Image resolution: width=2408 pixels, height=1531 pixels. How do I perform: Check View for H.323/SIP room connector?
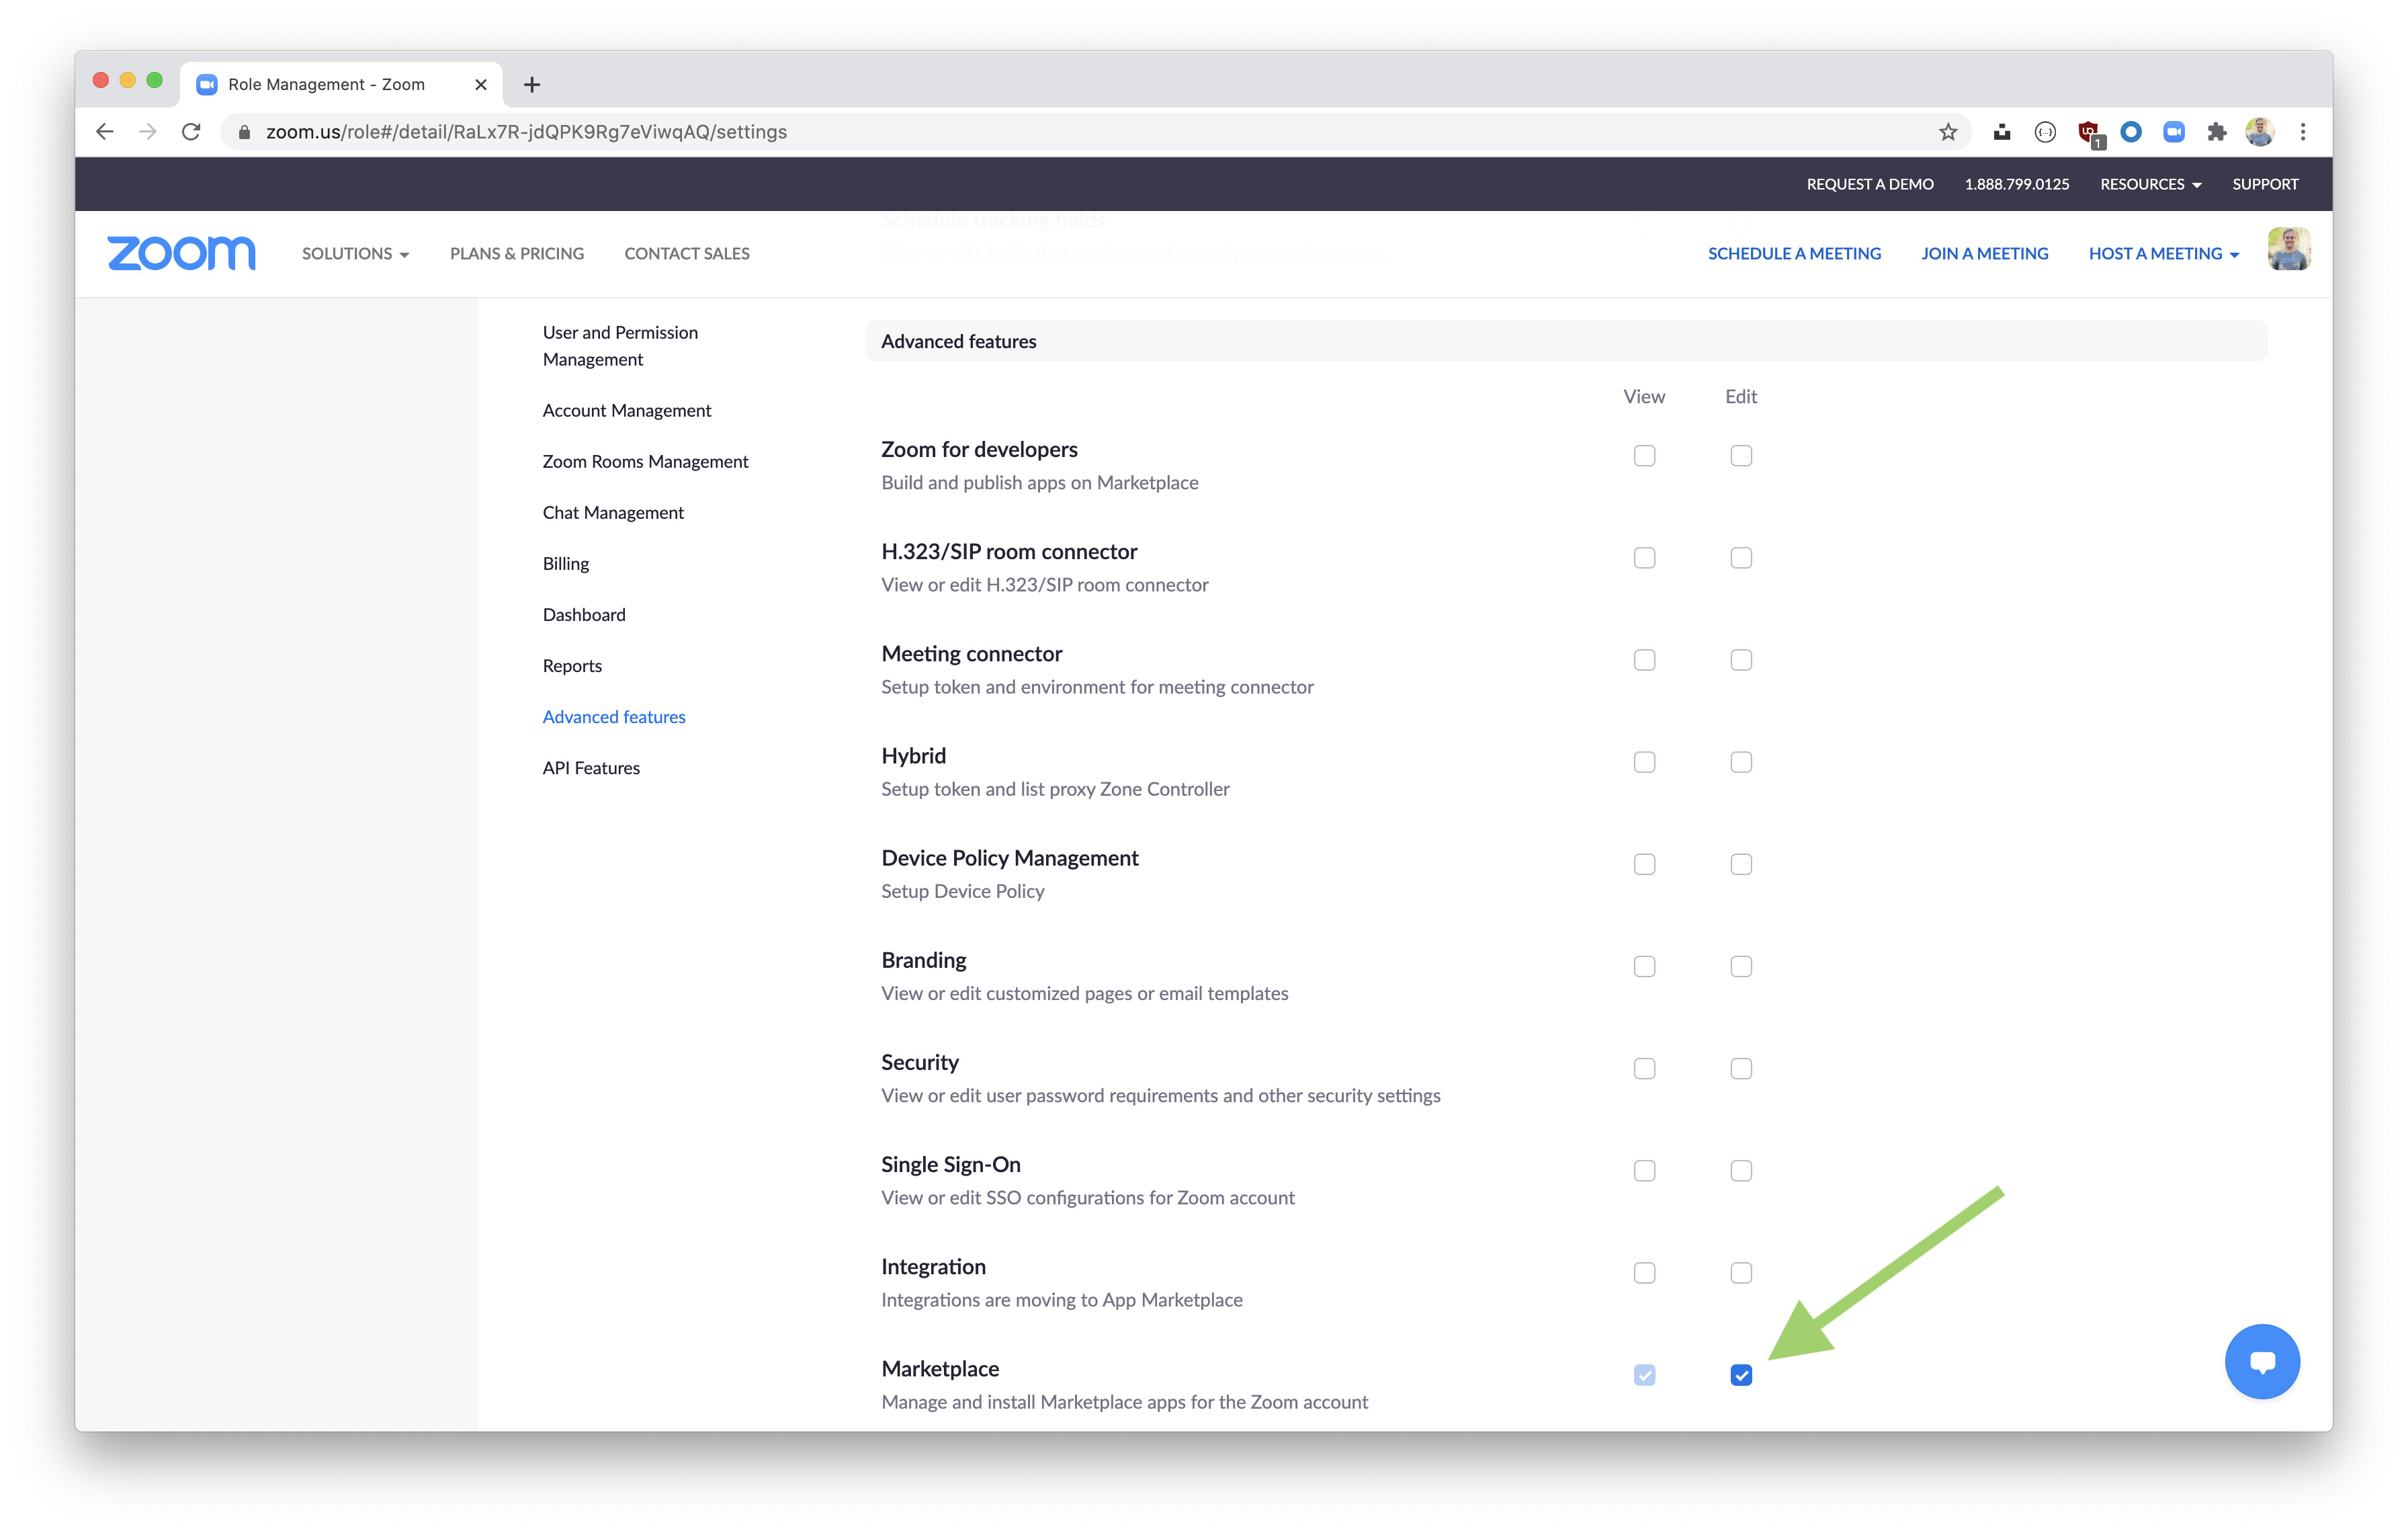[x=1644, y=558]
